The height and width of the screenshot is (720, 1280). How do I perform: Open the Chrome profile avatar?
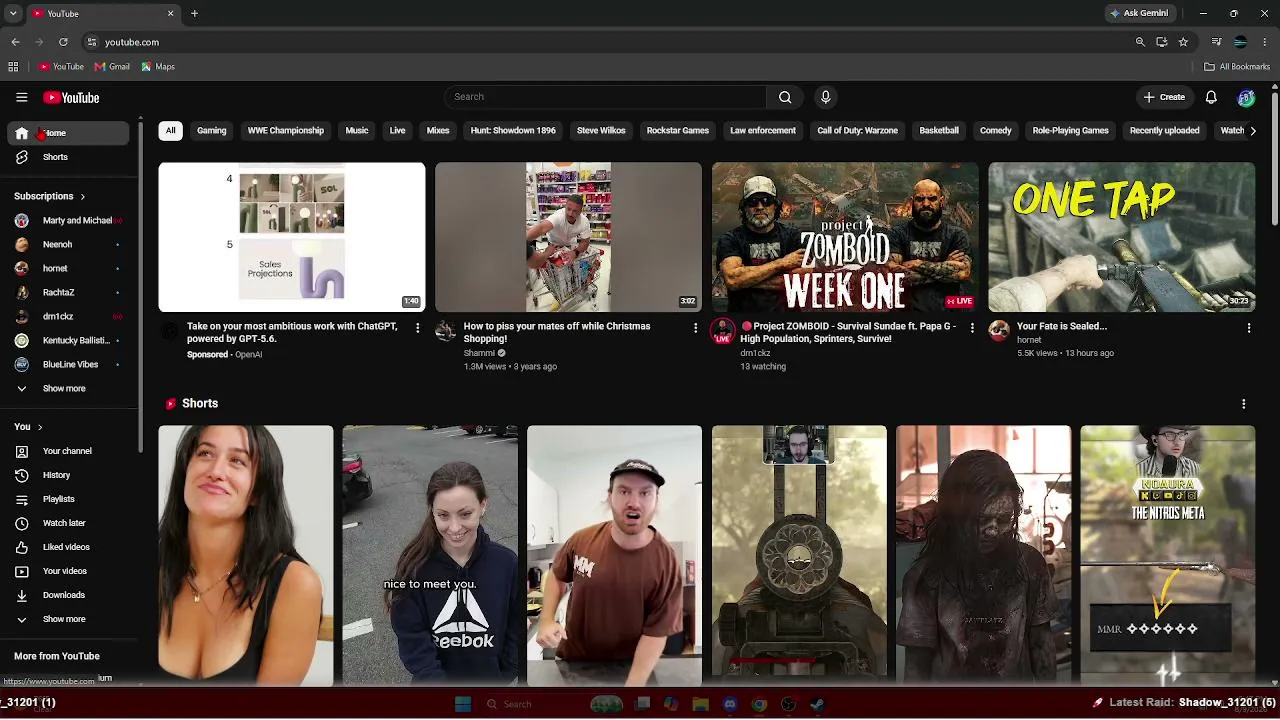pyautogui.click(x=1240, y=42)
